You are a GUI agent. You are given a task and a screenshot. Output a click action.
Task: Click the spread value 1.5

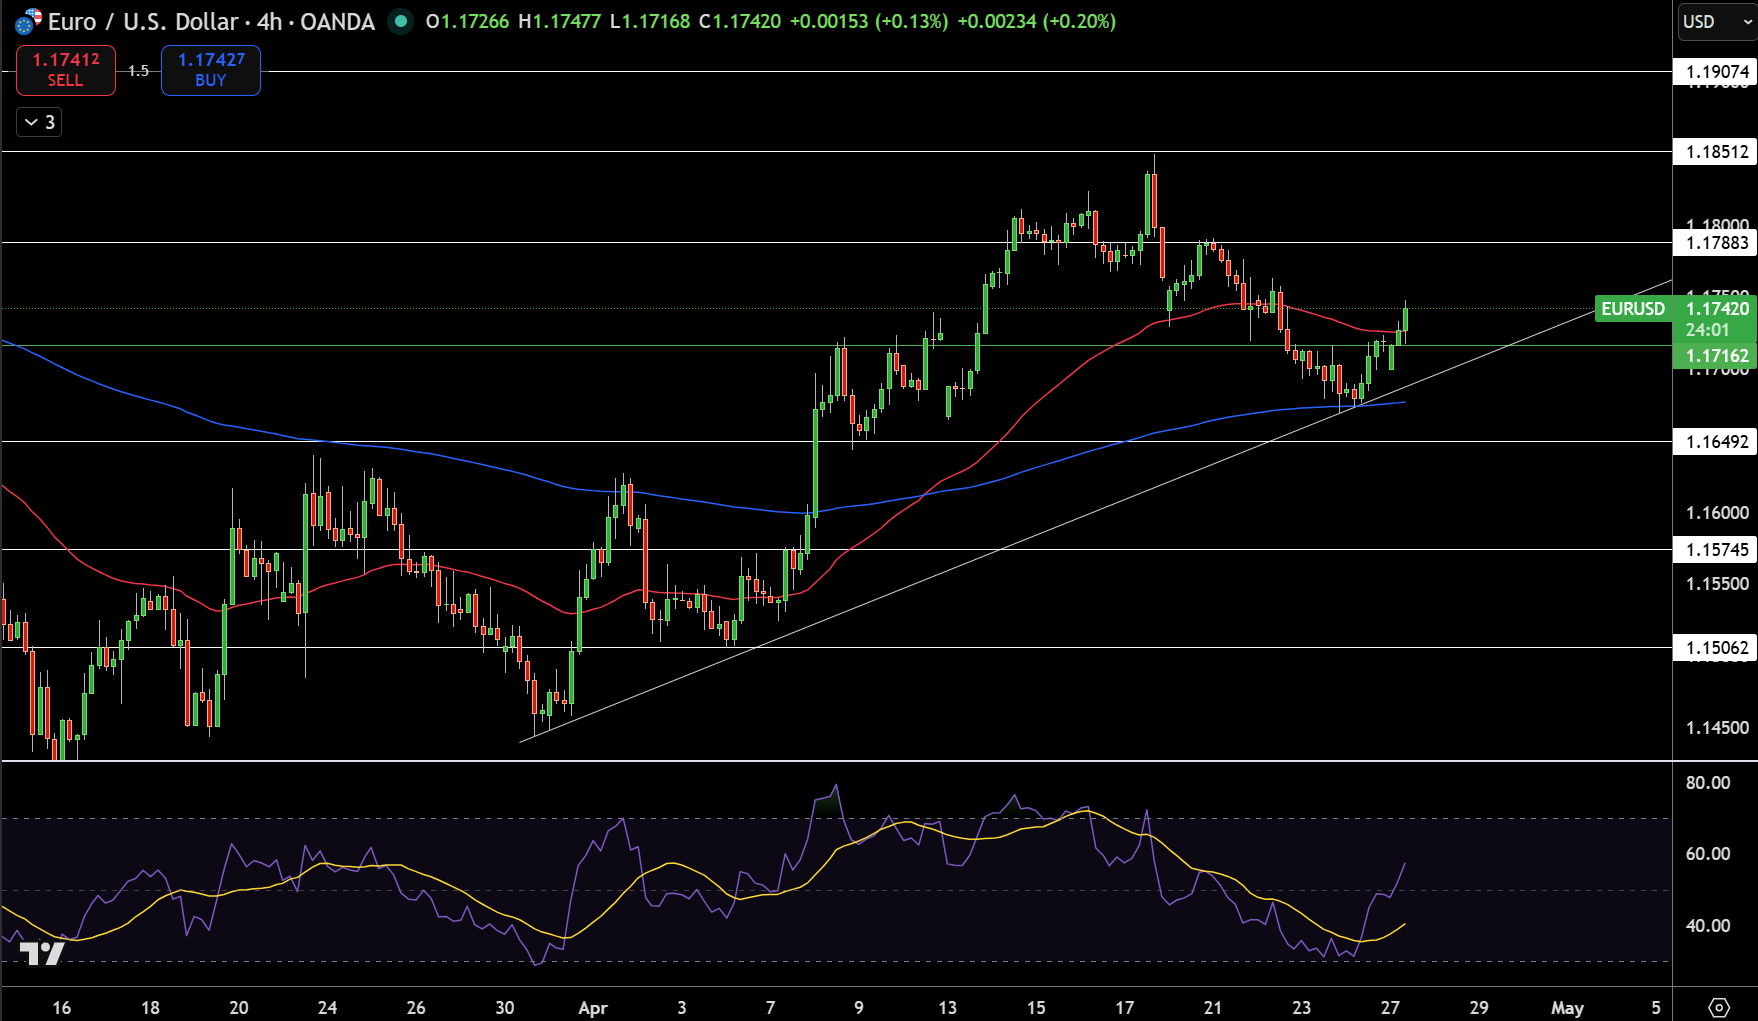[x=138, y=71]
